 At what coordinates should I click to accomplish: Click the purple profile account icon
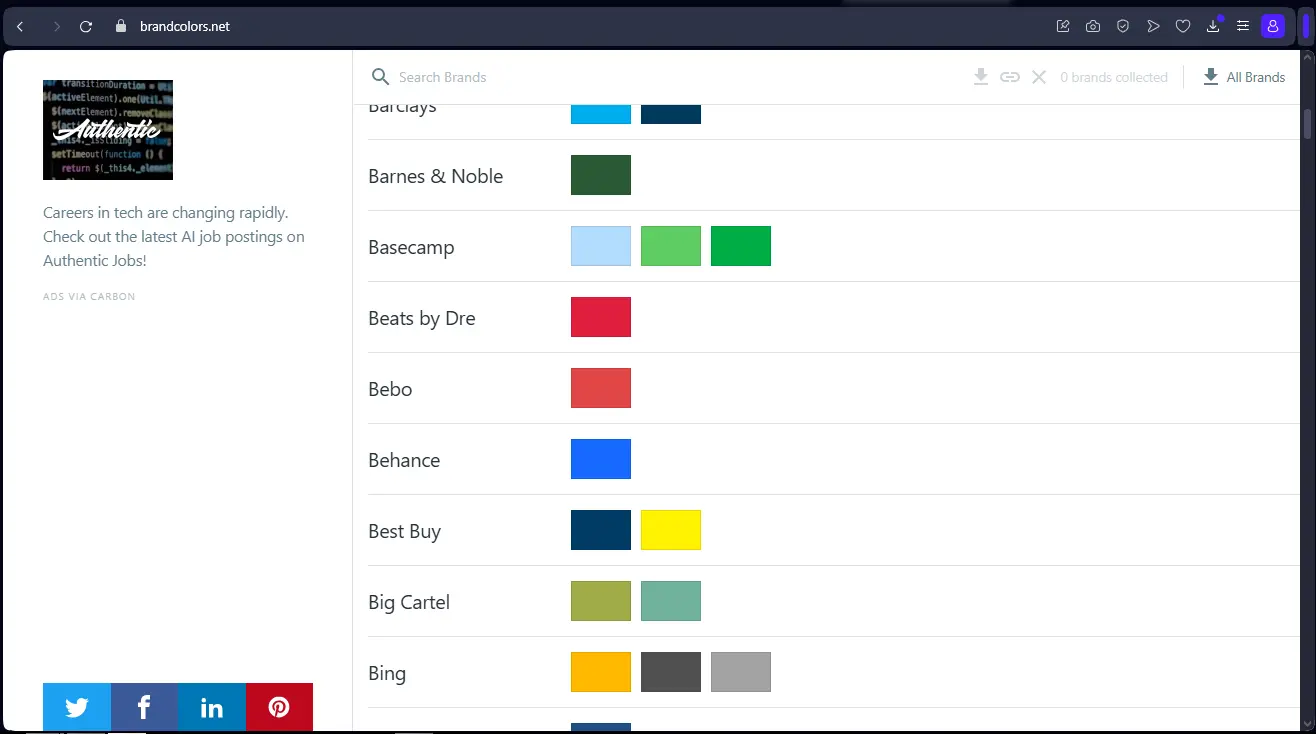point(1272,27)
